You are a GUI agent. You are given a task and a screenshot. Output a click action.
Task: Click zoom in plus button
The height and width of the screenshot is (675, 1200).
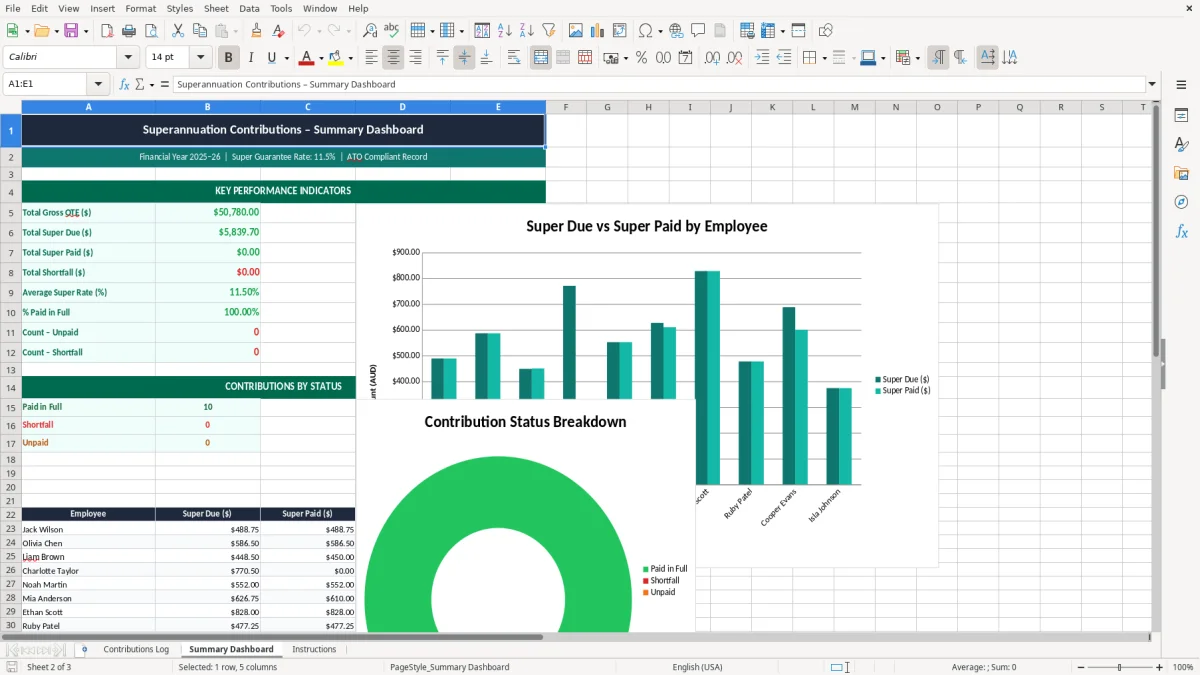tap(1160, 667)
